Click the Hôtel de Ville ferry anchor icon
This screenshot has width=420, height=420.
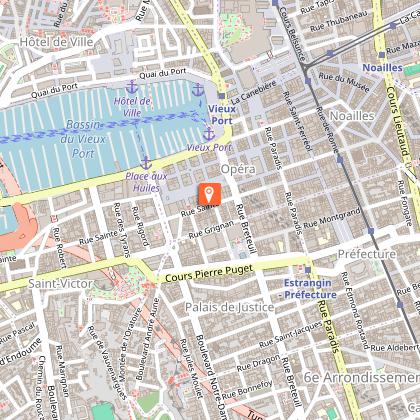pyautogui.click(x=132, y=87)
